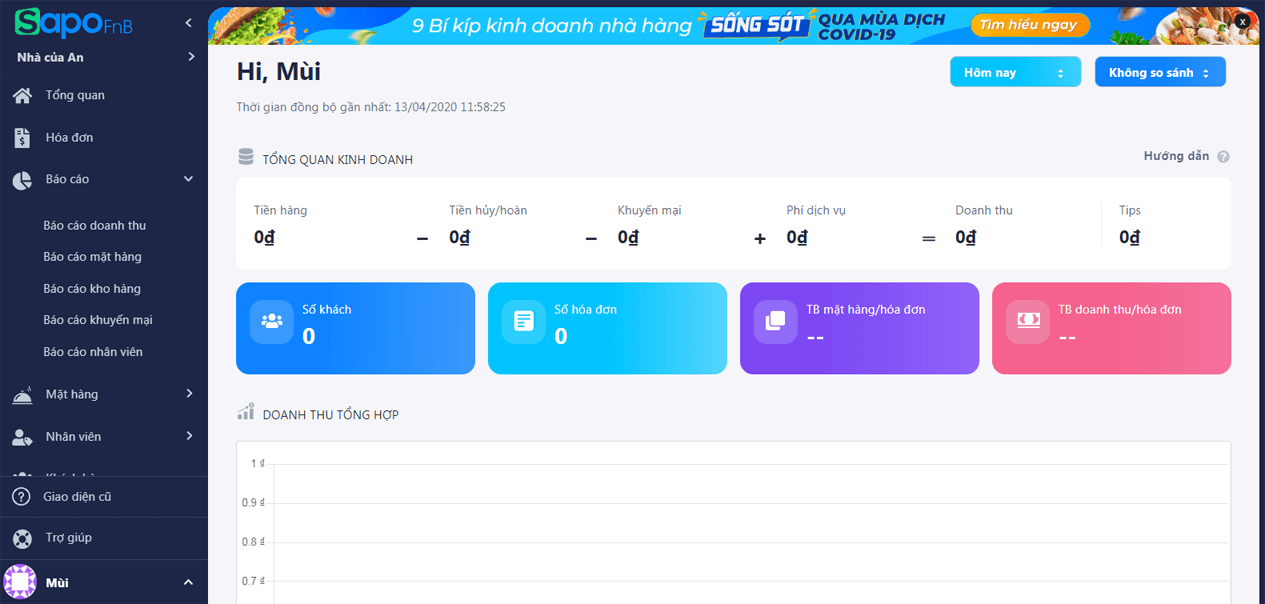Open the Hôm nay date range dropdown
This screenshot has height=604, width=1265.
pyautogui.click(x=1015, y=71)
